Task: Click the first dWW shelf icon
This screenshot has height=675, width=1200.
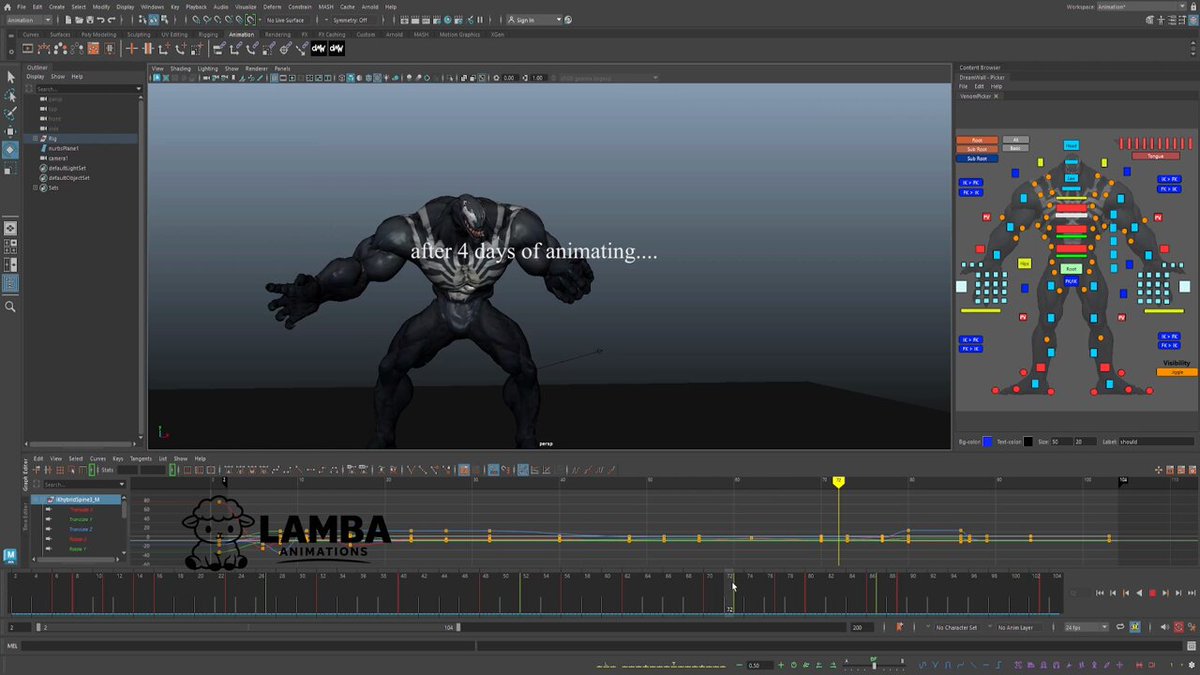Action: tap(319, 48)
